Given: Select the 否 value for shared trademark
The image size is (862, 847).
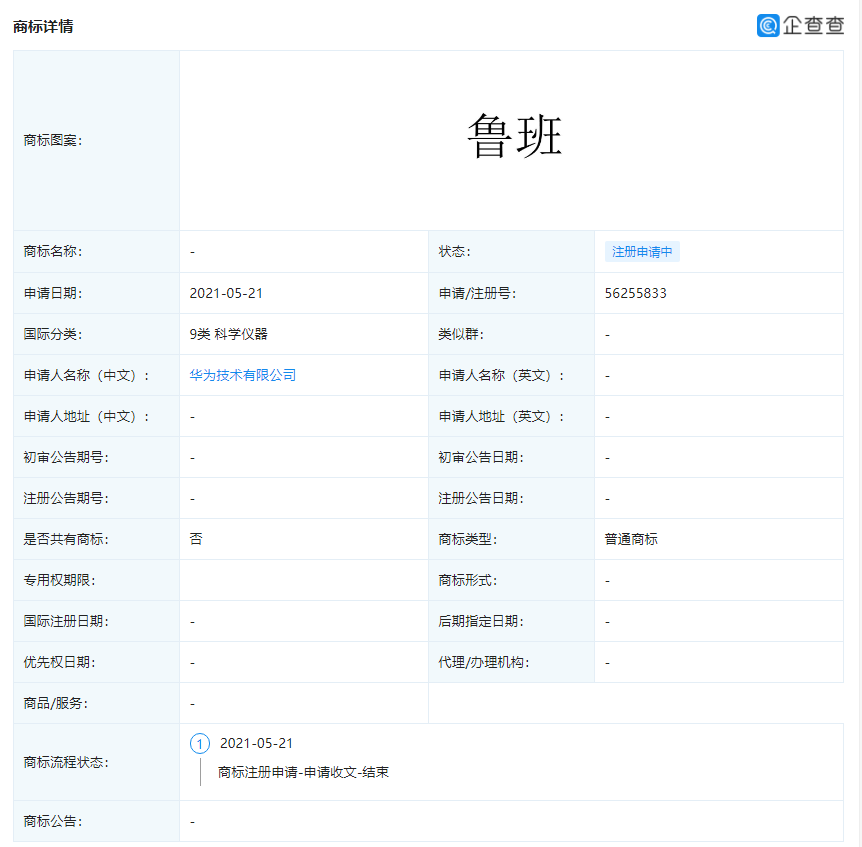Looking at the screenshot, I should [196, 539].
